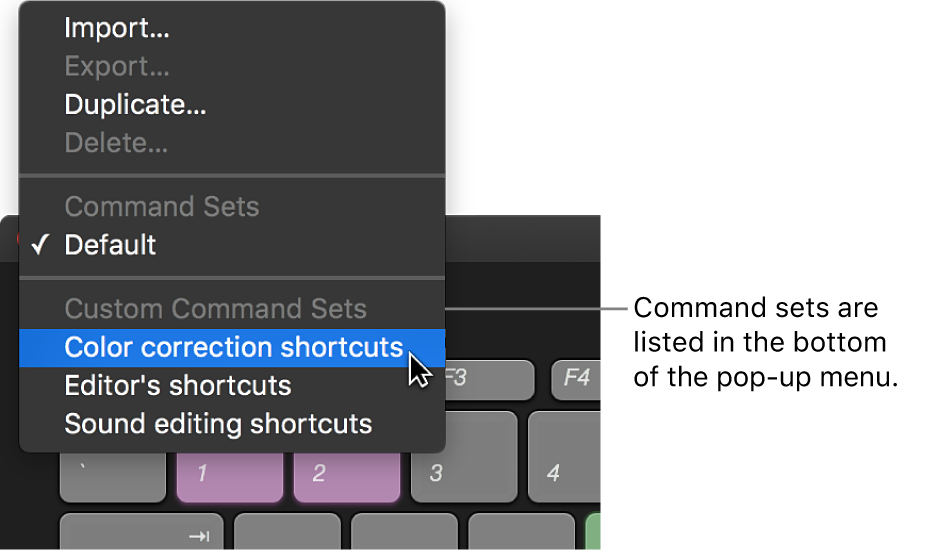This screenshot has width=934, height=552.
Task: Choose the Color correction shortcuts command set
Action: coord(233,348)
